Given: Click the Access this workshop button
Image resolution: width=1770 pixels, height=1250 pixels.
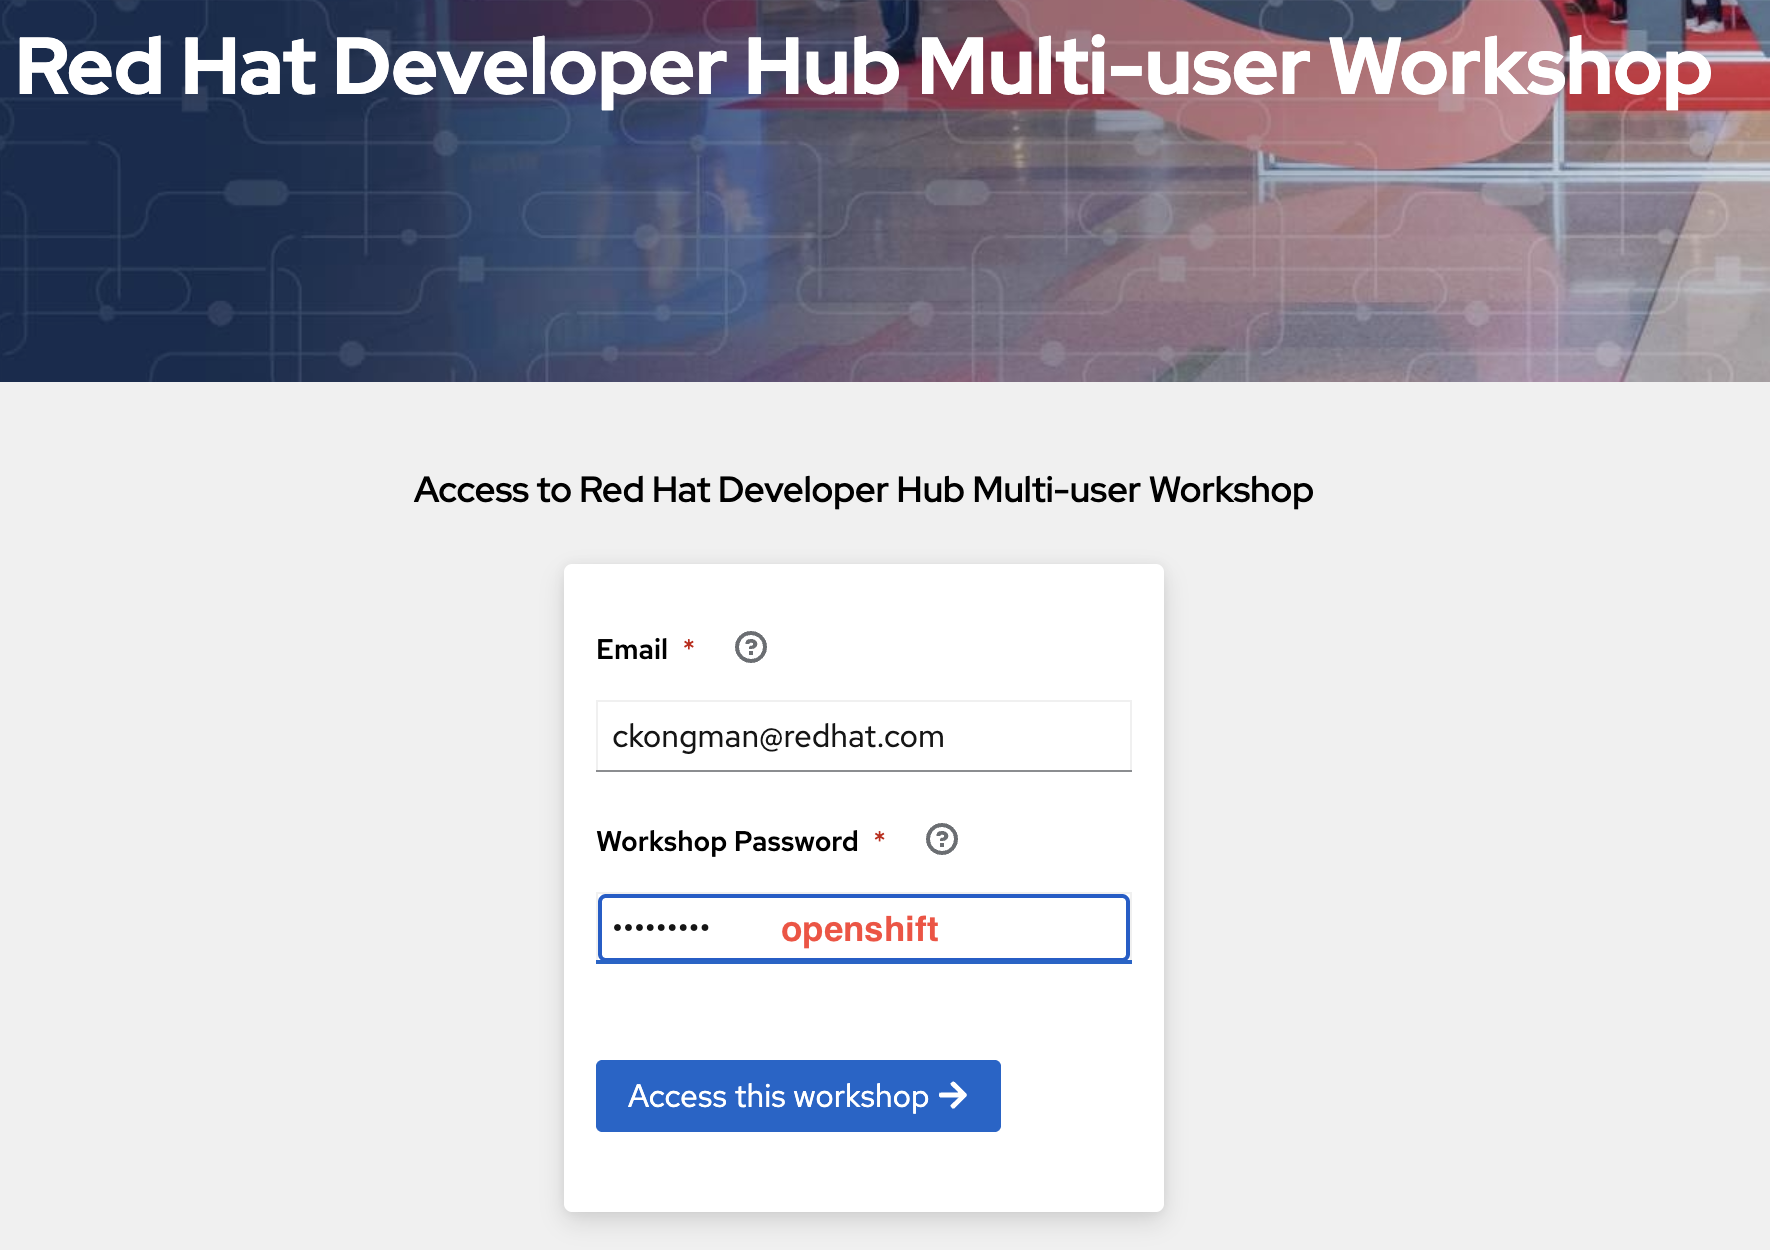Looking at the screenshot, I should pos(798,1096).
